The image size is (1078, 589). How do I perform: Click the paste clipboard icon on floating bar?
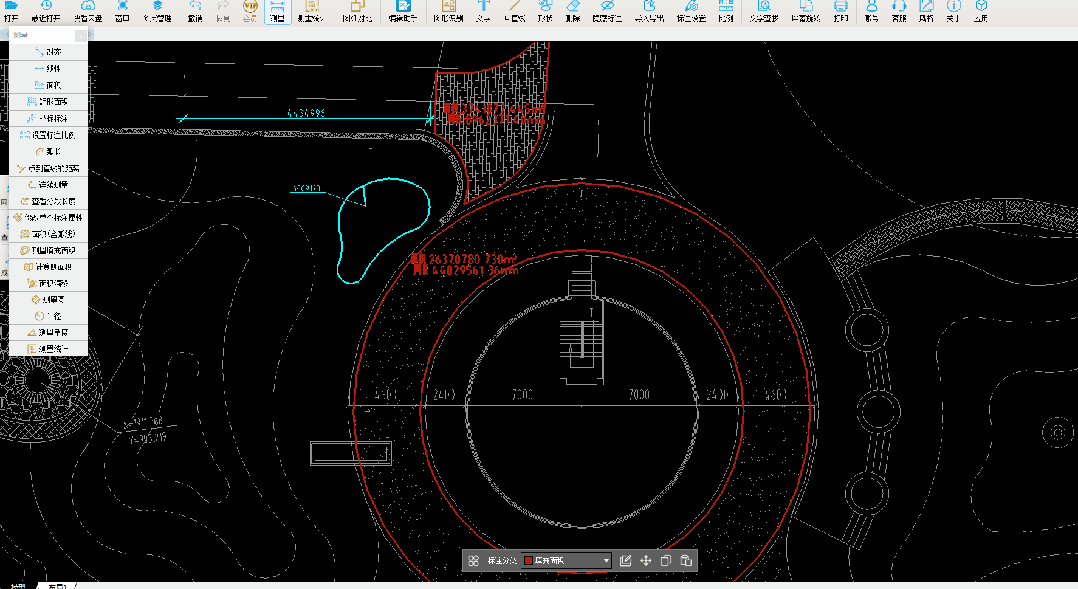[685, 561]
